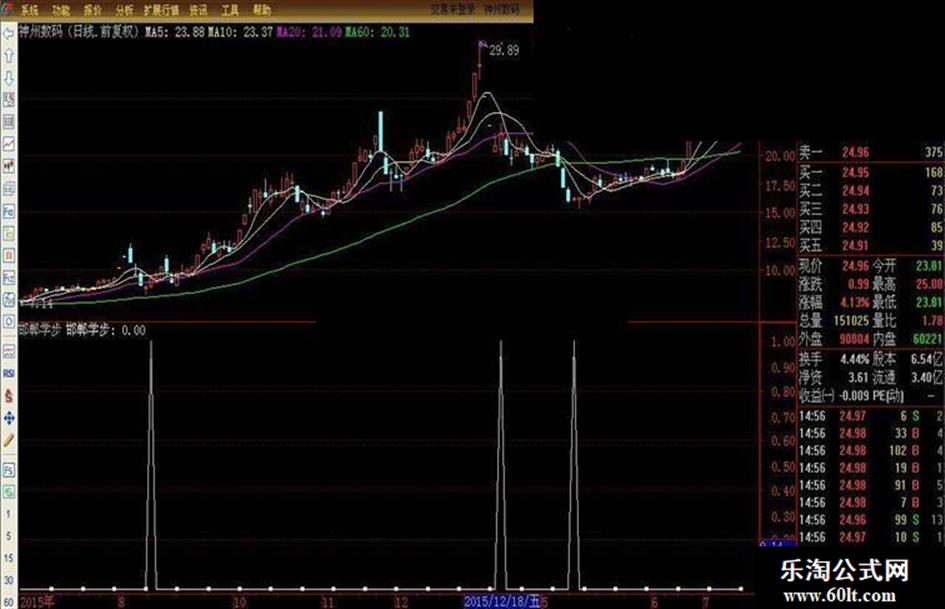
Task: Click the 涨跌 value 0.99
Action: point(858,284)
